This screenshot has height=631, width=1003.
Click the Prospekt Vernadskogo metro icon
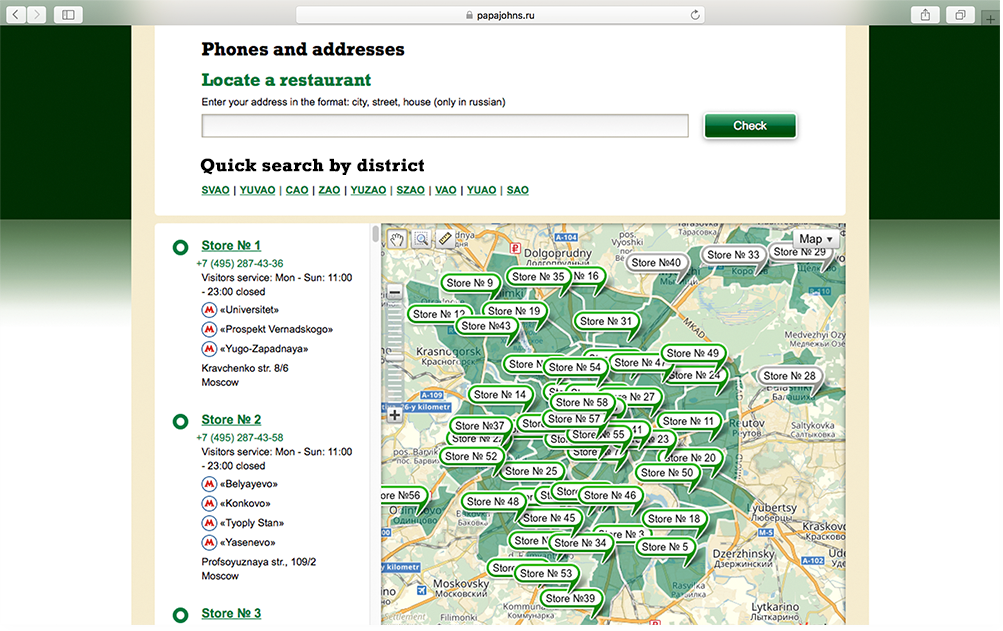(x=209, y=330)
